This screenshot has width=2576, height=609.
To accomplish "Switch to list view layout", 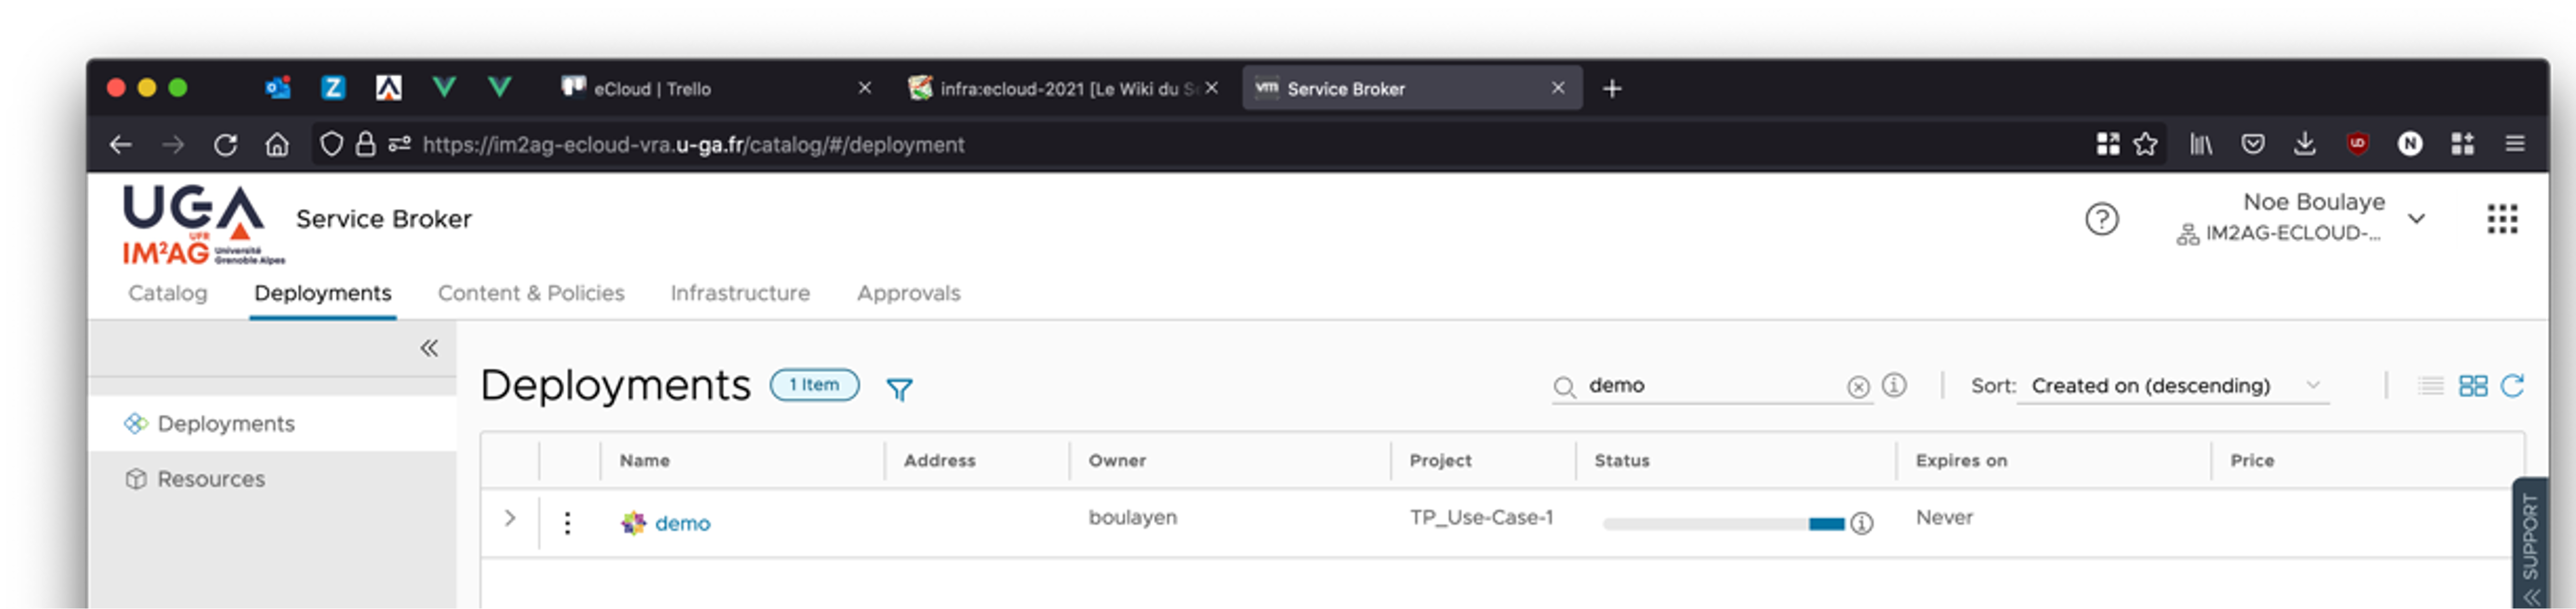I will pos(2430,386).
